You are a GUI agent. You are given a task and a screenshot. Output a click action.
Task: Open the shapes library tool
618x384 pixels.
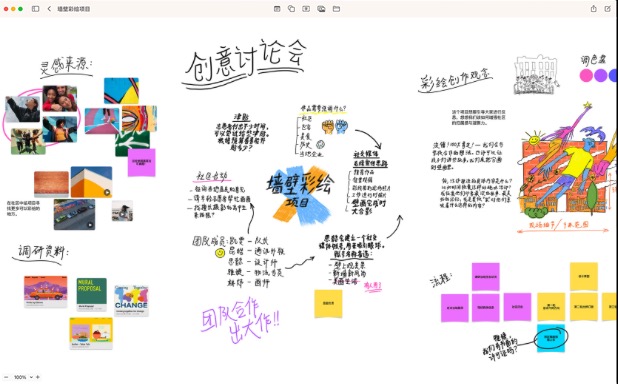pyautogui.click(x=292, y=9)
